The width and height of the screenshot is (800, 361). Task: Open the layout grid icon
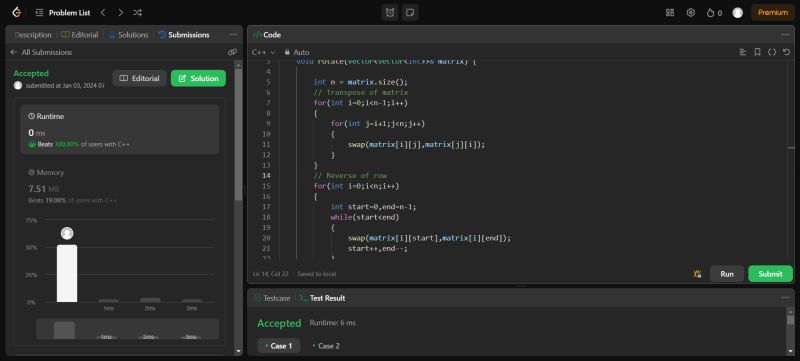(670, 13)
